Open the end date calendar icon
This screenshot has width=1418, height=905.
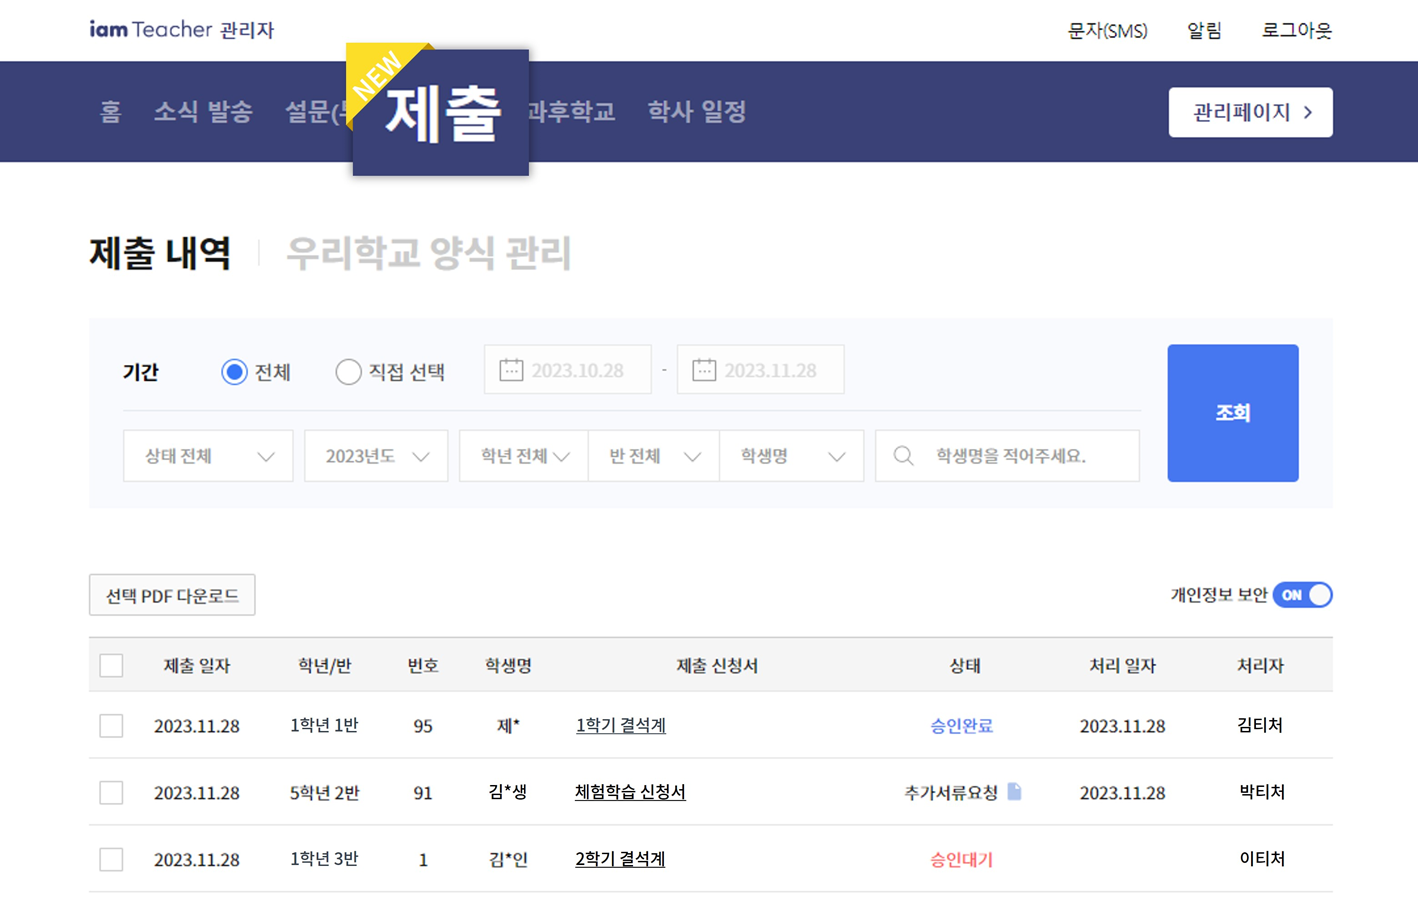(704, 370)
